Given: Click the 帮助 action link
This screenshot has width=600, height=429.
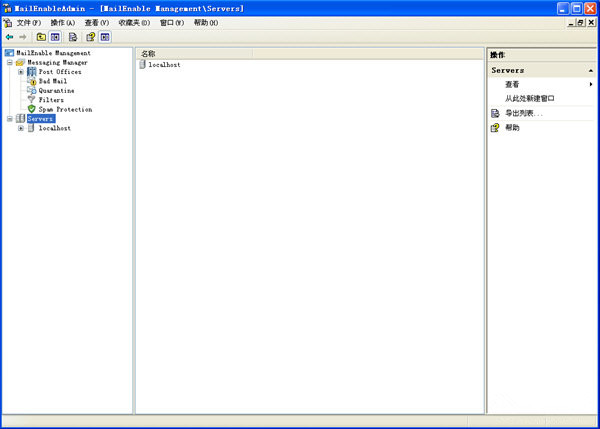Looking at the screenshot, I should (x=512, y=128).
